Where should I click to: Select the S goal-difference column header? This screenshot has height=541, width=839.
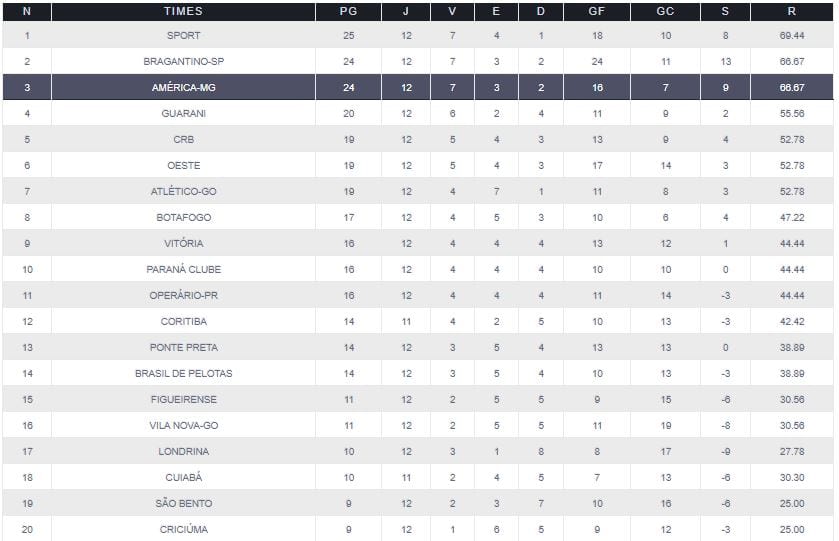click(x=725, y=11)
